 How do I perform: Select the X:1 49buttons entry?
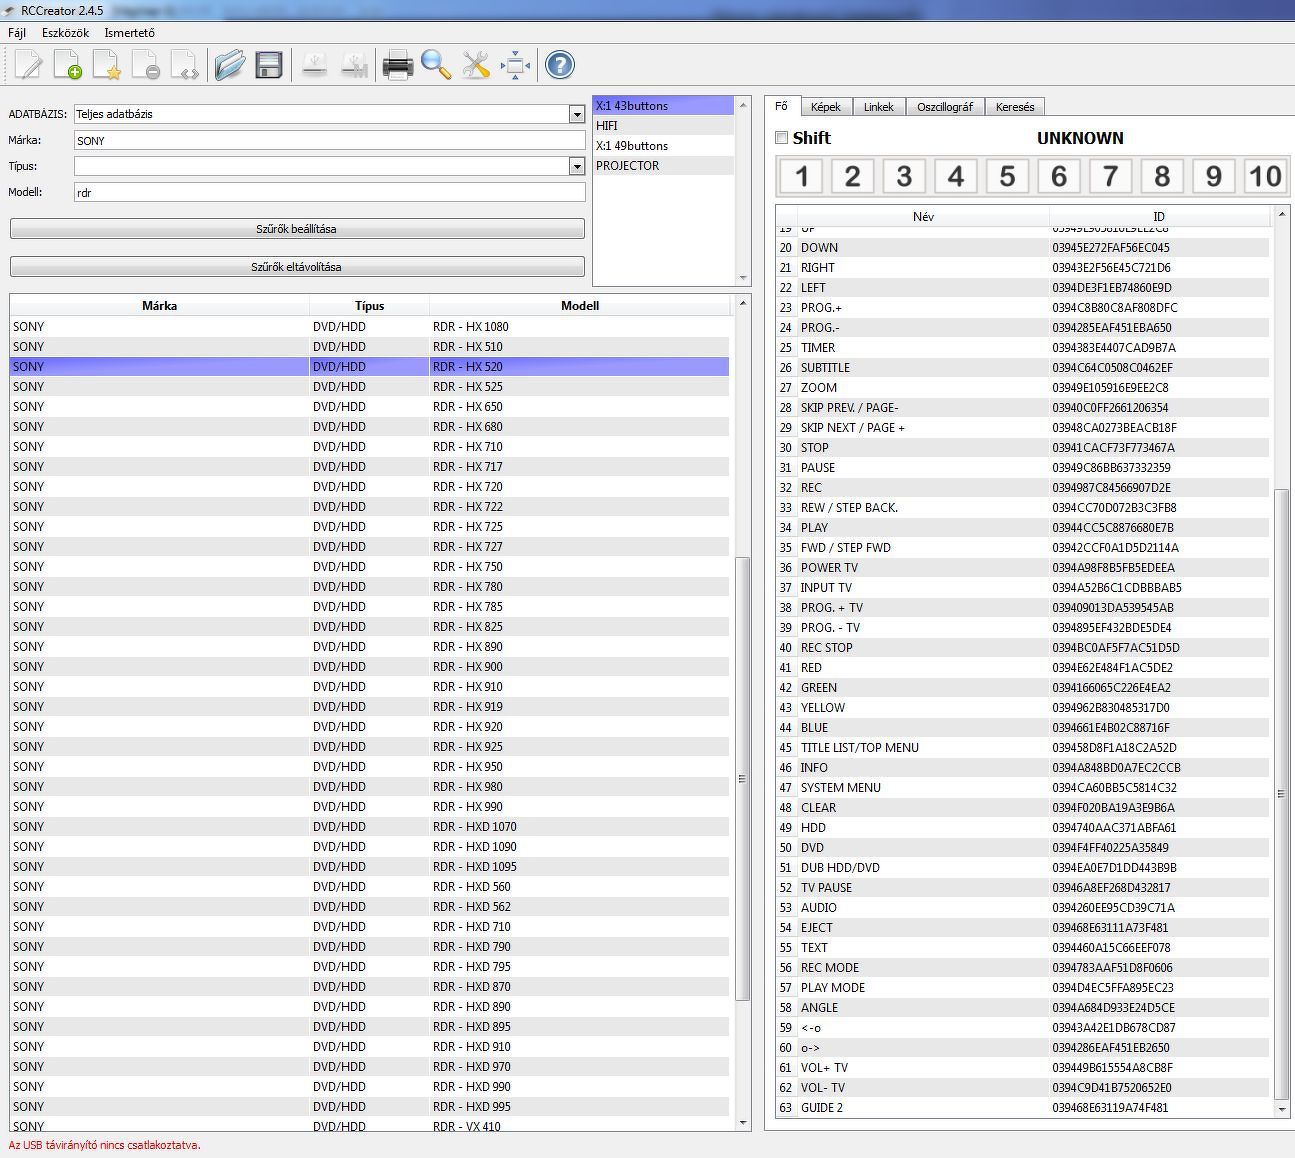point(664,146)
